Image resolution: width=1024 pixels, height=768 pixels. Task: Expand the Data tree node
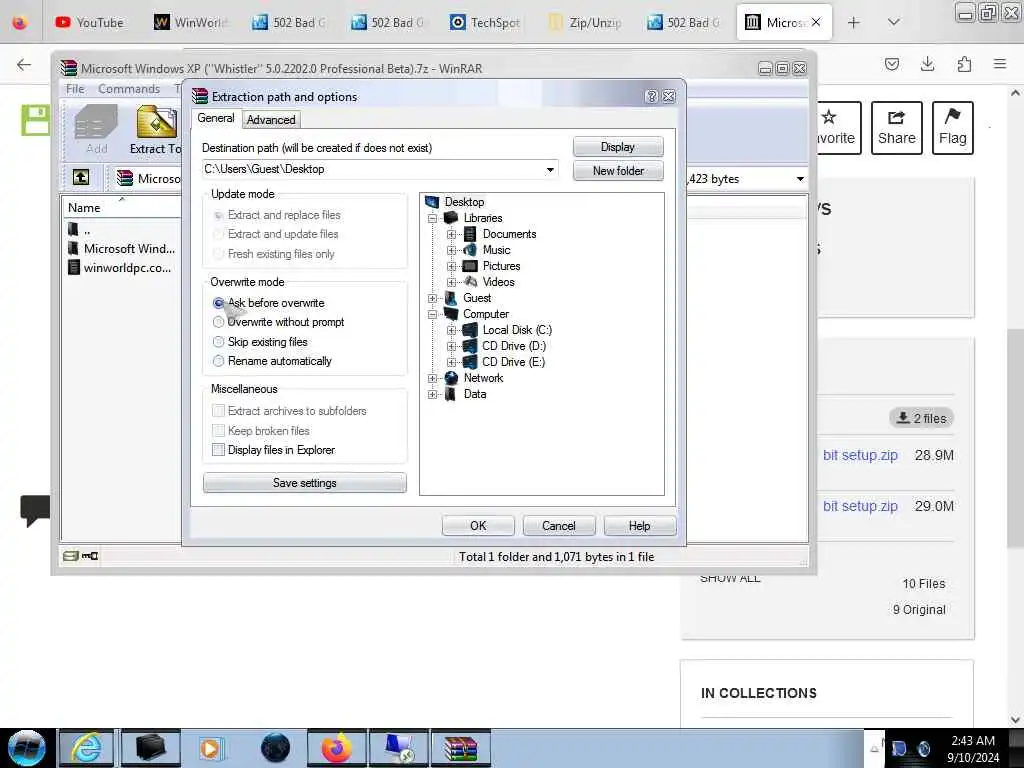pos(432,394)
